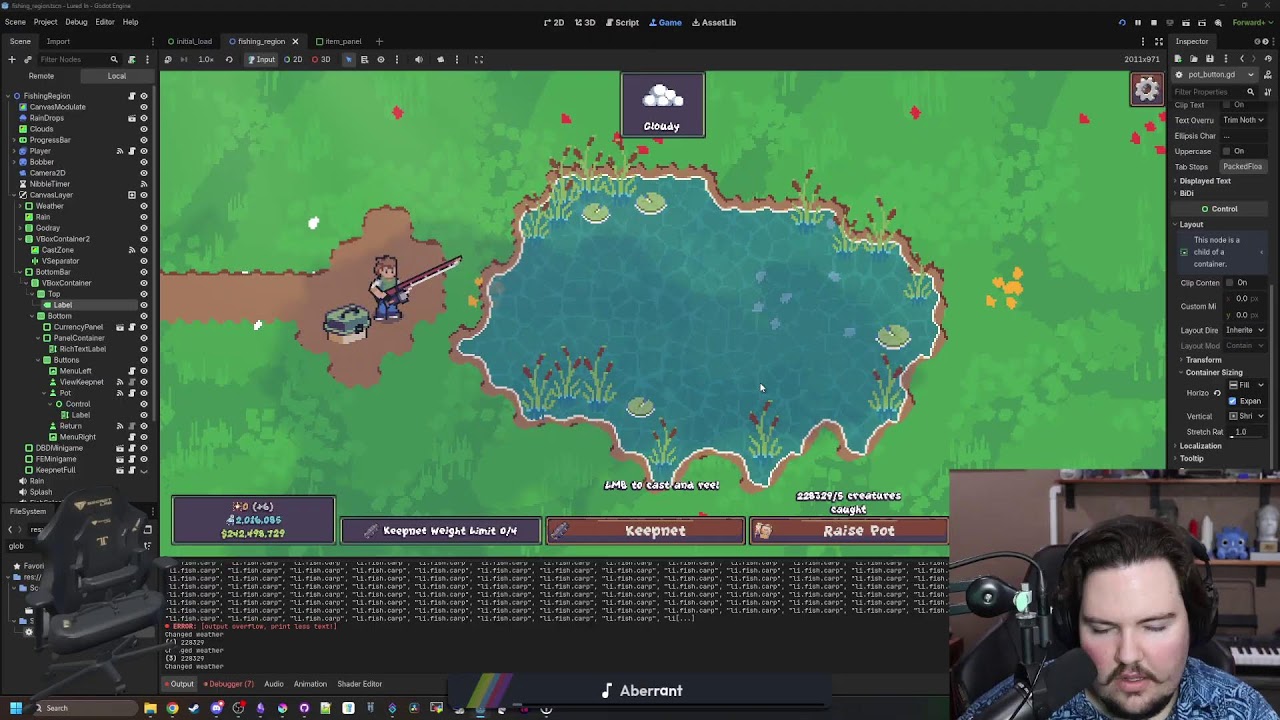
Task: Select the Camera2D node
Action: click(47, 173)
